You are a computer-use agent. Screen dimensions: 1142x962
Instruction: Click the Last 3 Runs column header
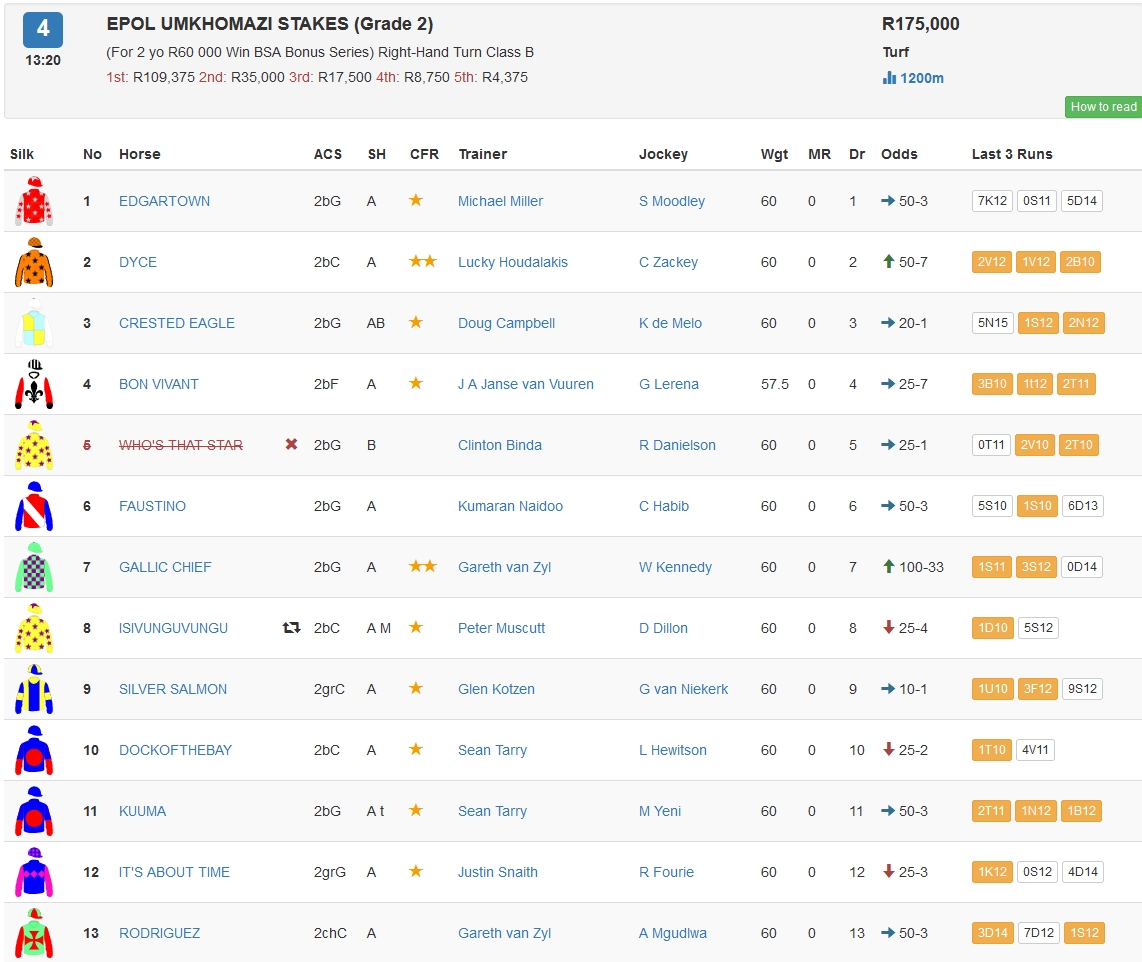point(1011,154)
